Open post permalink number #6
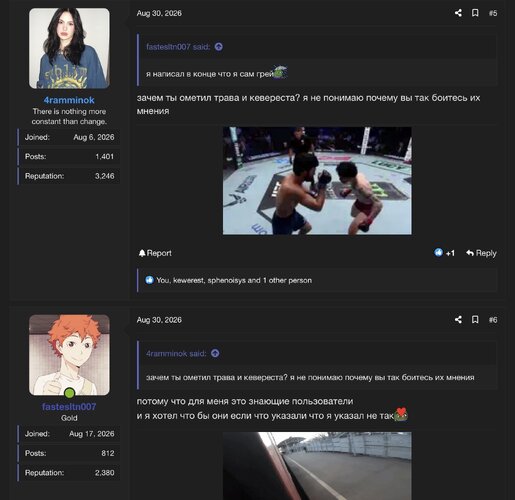 pos(493,320)
